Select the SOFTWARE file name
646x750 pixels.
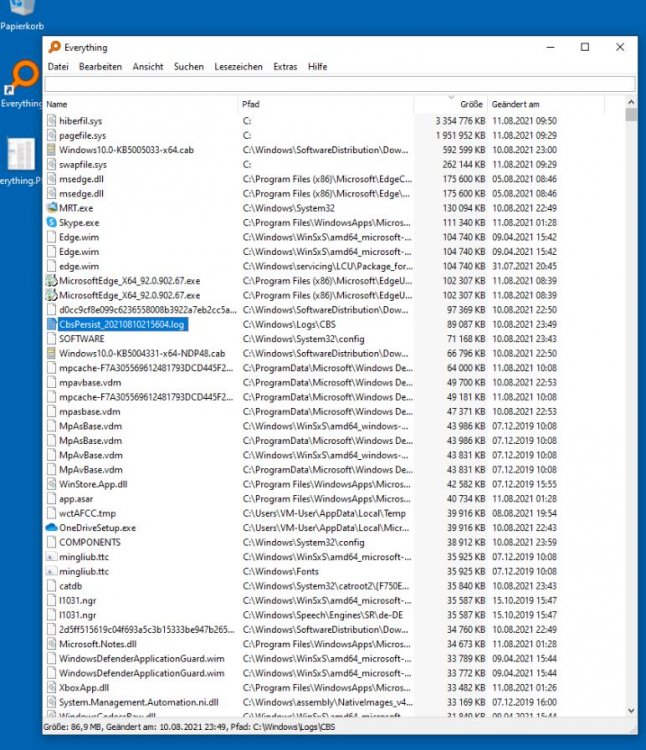81,339
